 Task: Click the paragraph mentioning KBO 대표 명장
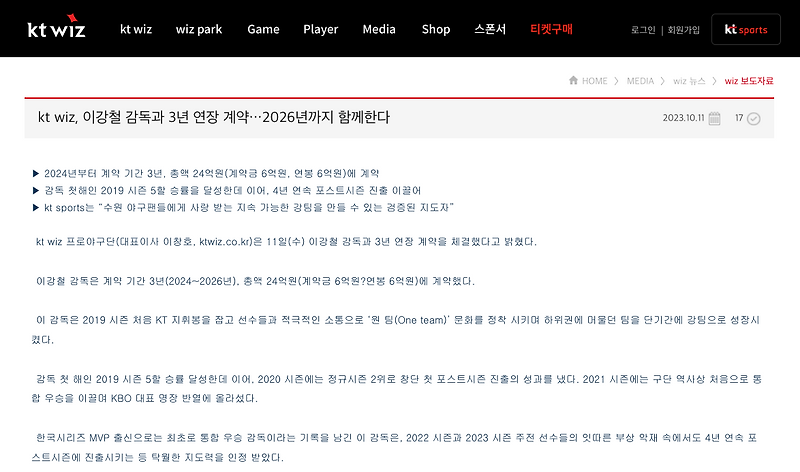coord(396,388)
